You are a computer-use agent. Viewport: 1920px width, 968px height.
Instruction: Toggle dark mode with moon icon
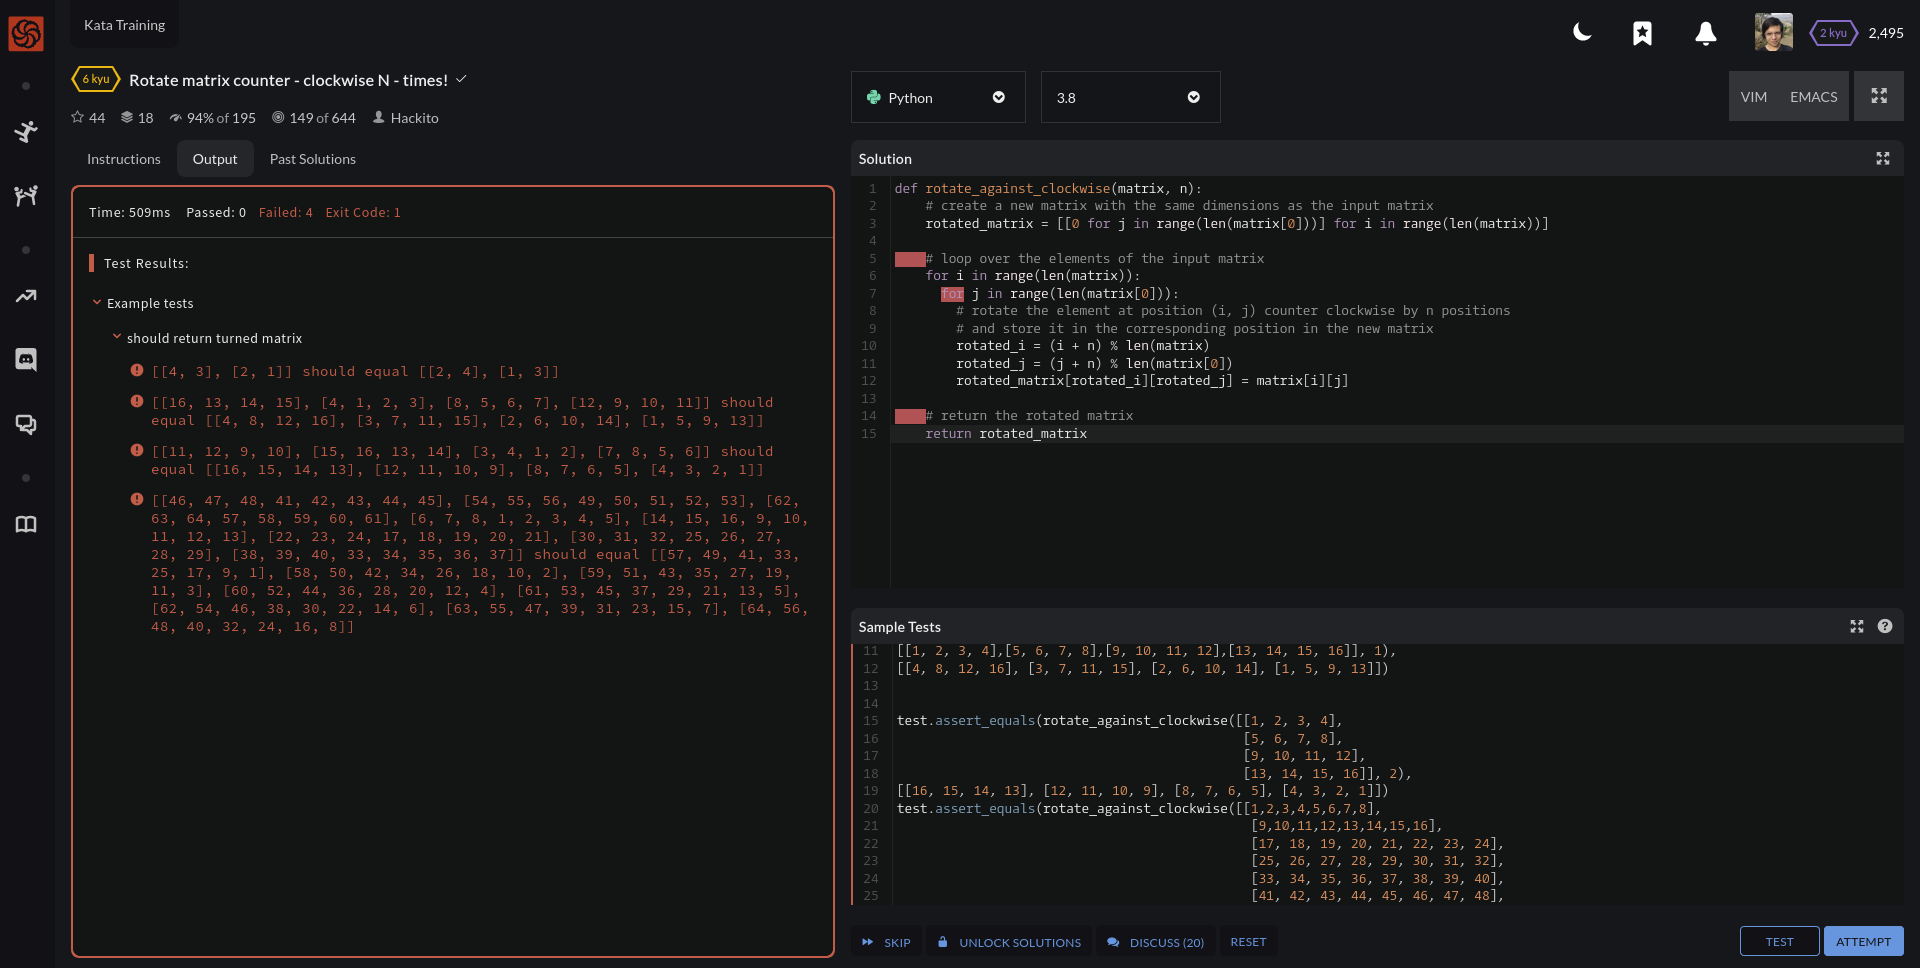(x=1582, y=33)
